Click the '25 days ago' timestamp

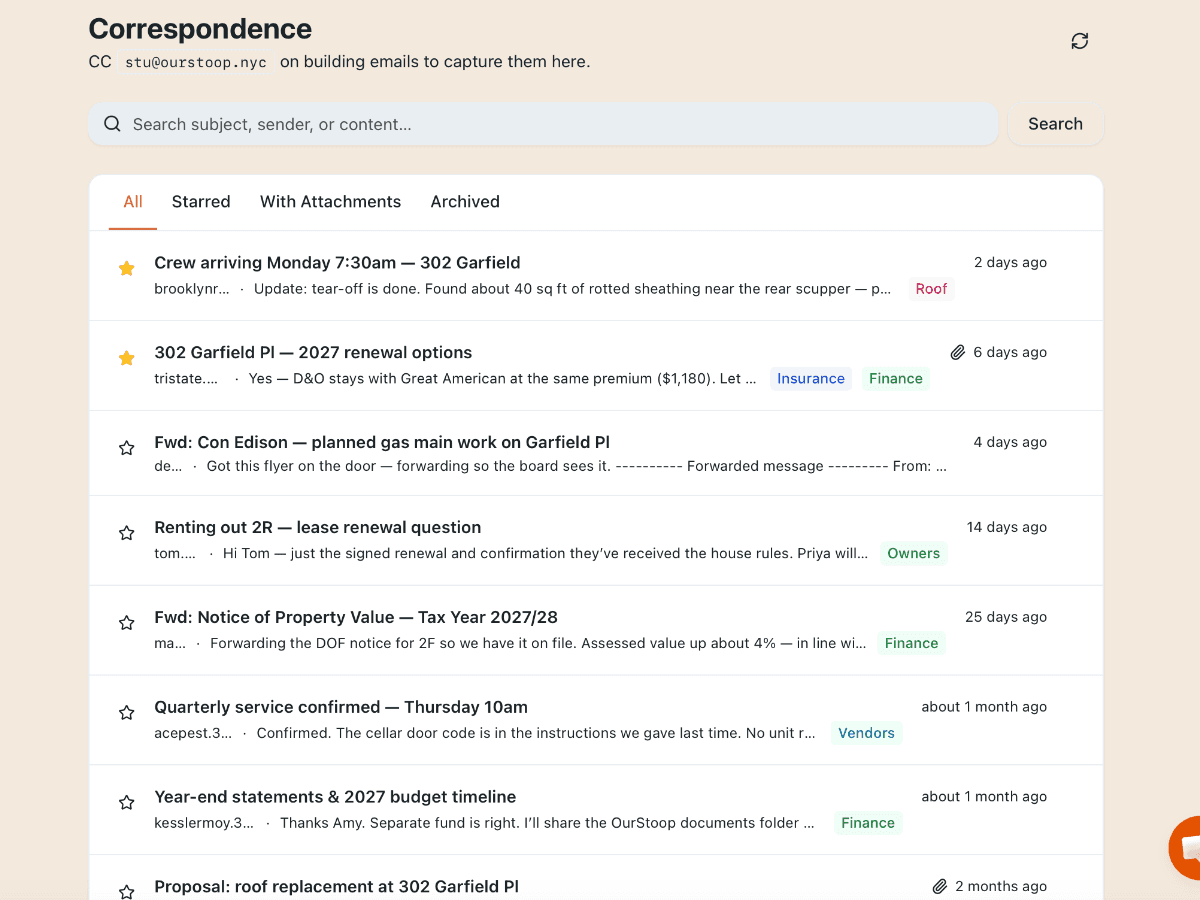1006,618
